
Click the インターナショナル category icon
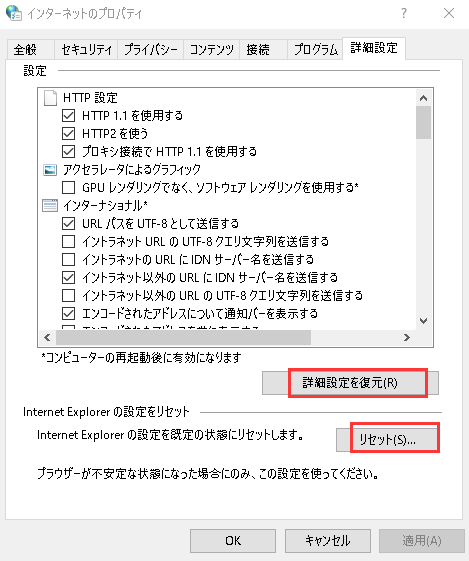tap(50, 206)
